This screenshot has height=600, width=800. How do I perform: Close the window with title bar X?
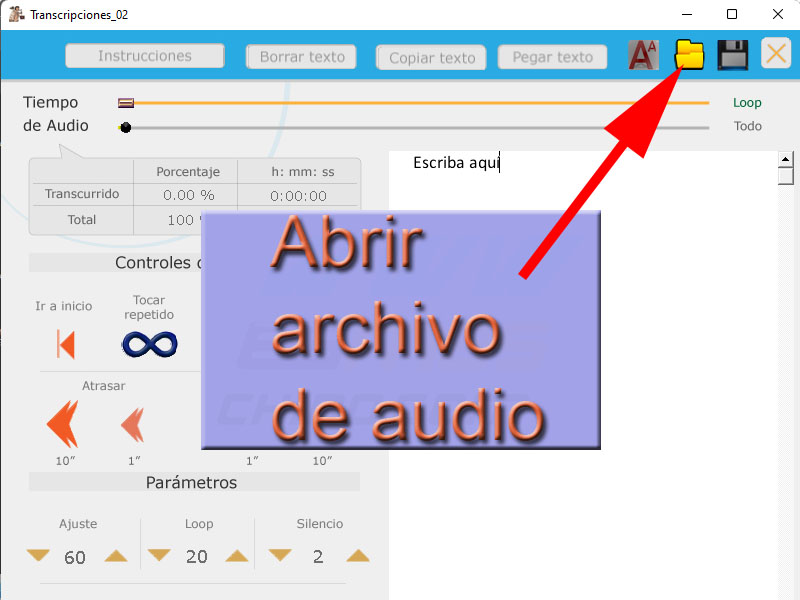coord(778,14)
